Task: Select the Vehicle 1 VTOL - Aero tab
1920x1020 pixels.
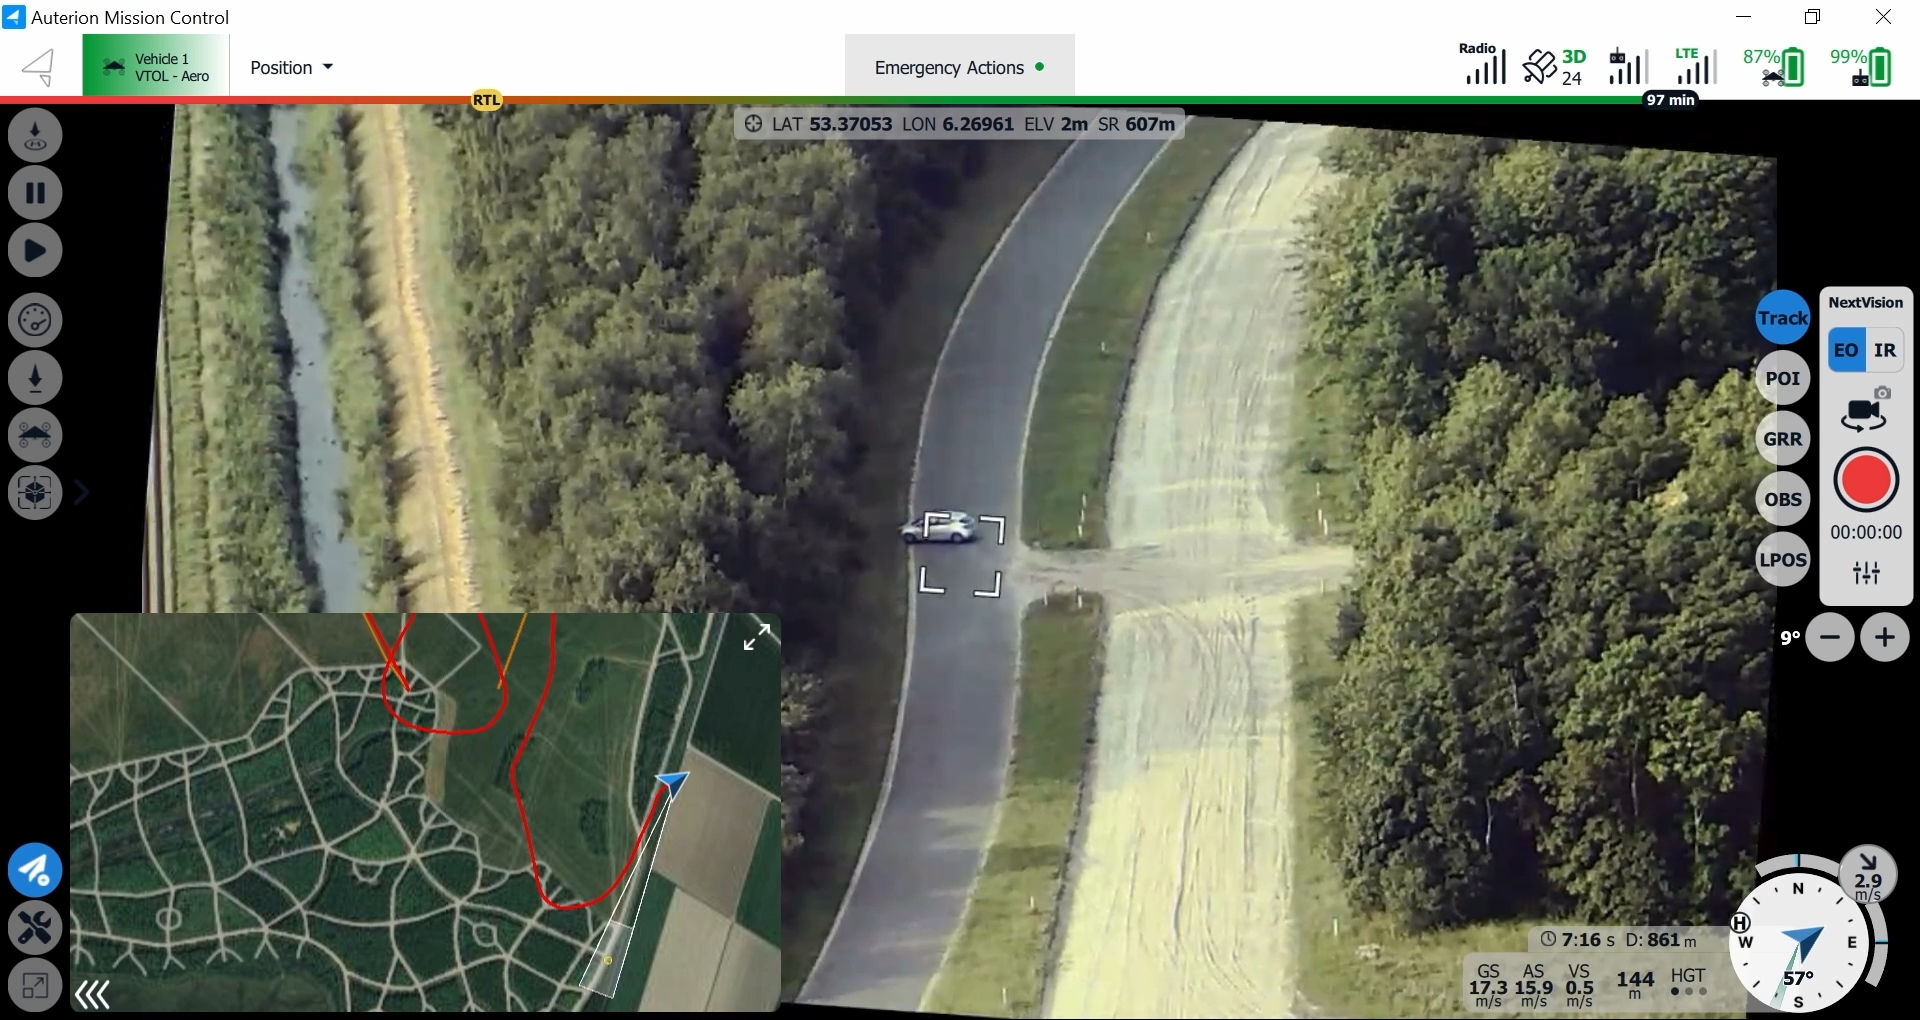Action: click(x=156, y=67)
